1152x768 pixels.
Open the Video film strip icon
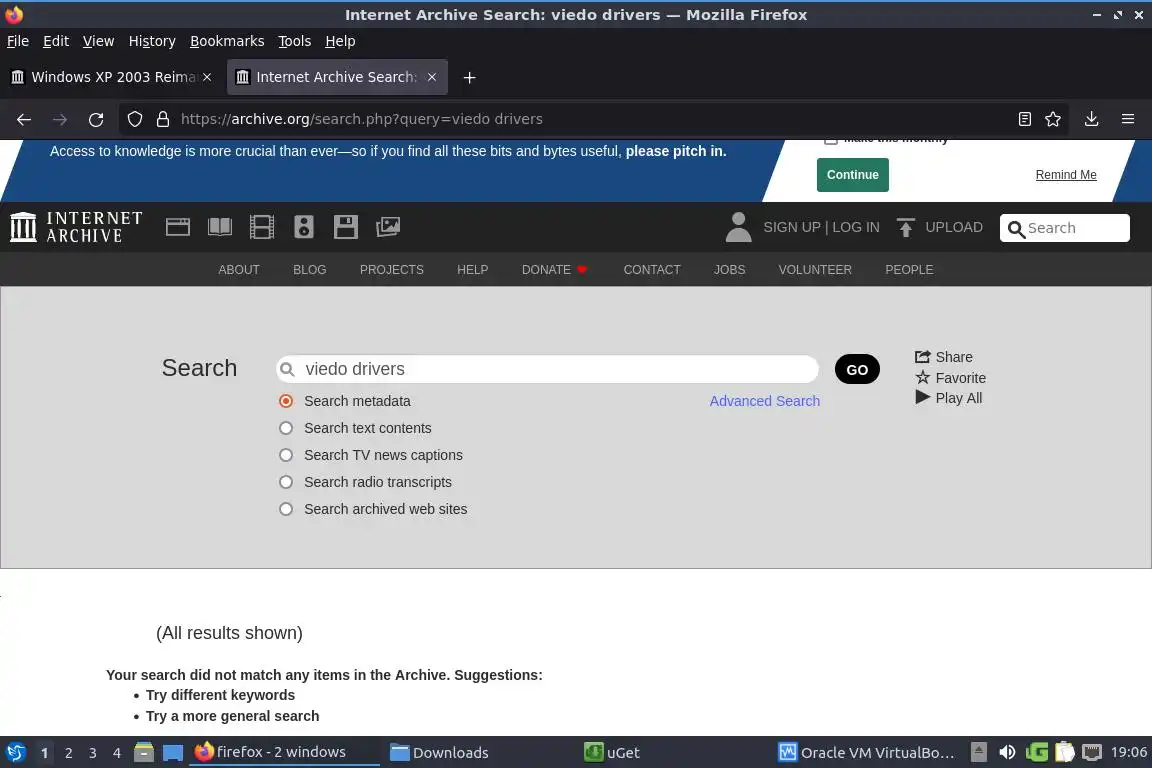[x=262, y=227]
